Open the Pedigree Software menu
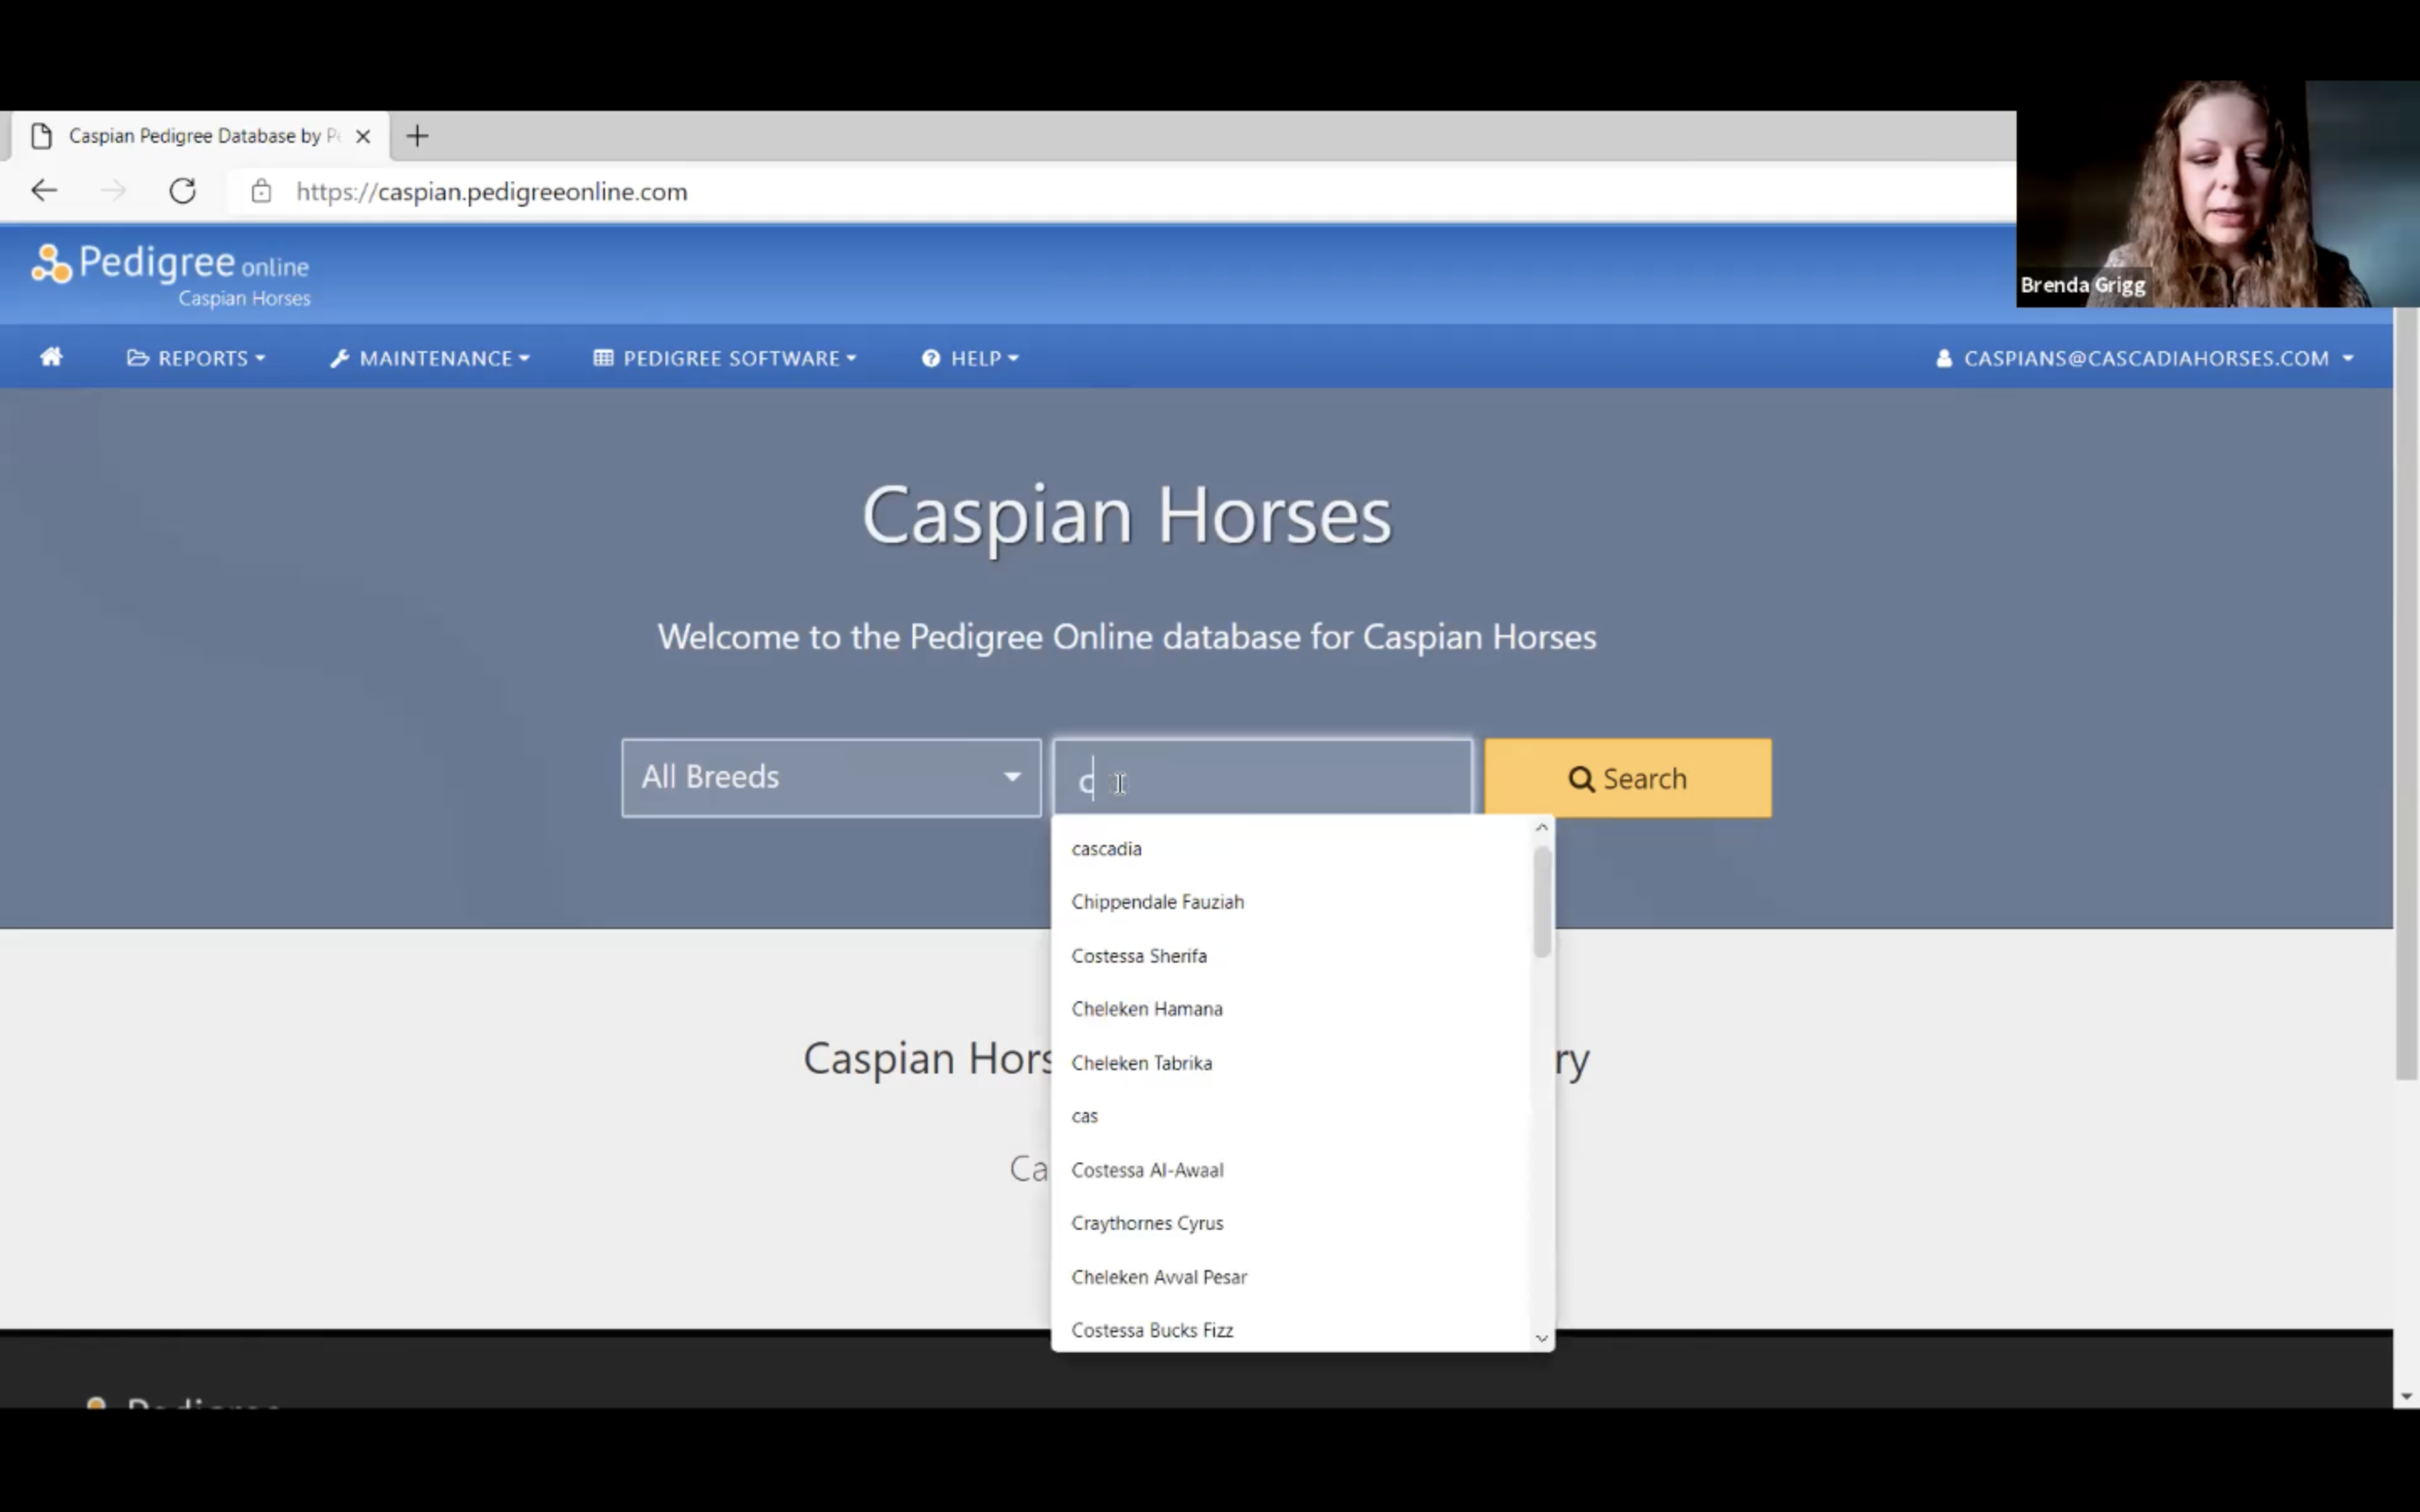Screen dimensions: 2420x1512 coord(725,358)
